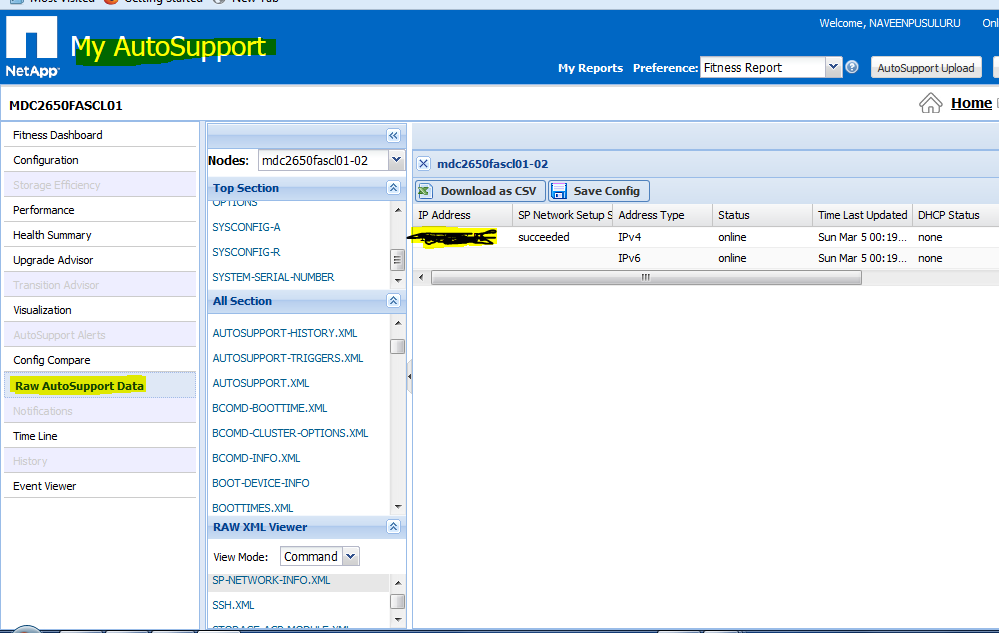Close the mdc2650fascl01-02 results panel
This screenshot has width=999, height=633.
coord(423,163)
